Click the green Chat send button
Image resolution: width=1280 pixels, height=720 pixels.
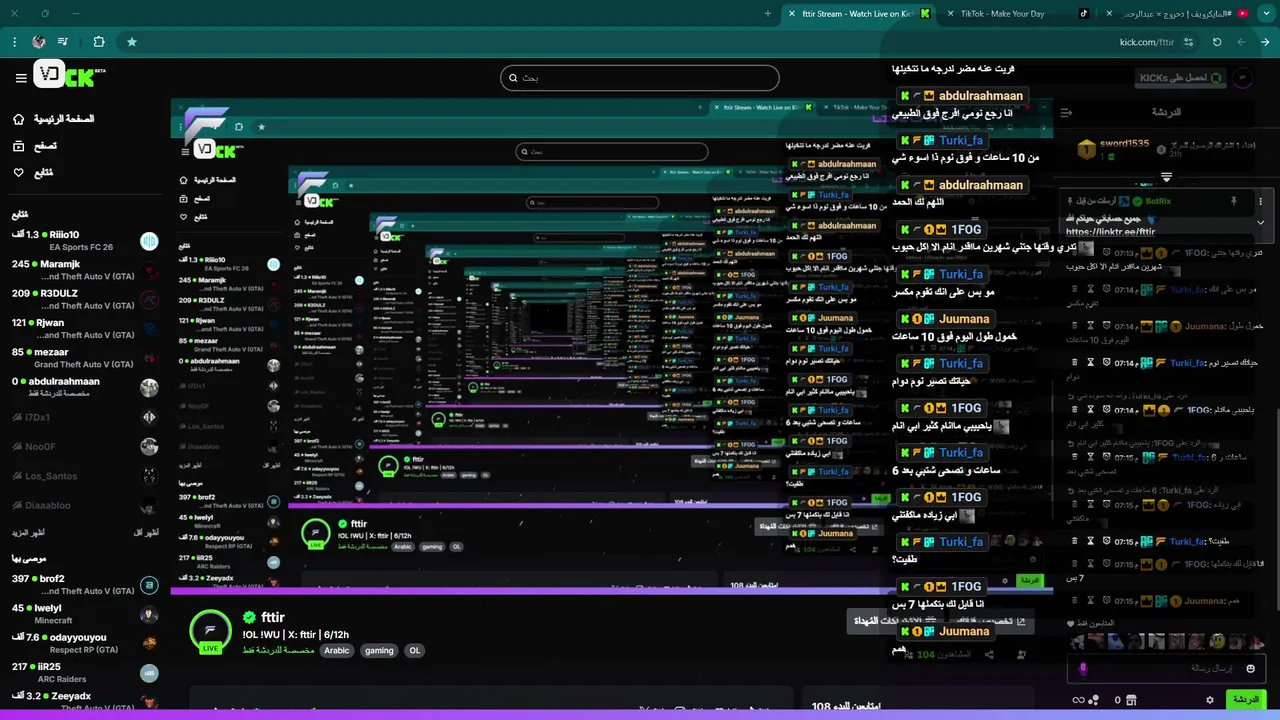[1246, 700]
